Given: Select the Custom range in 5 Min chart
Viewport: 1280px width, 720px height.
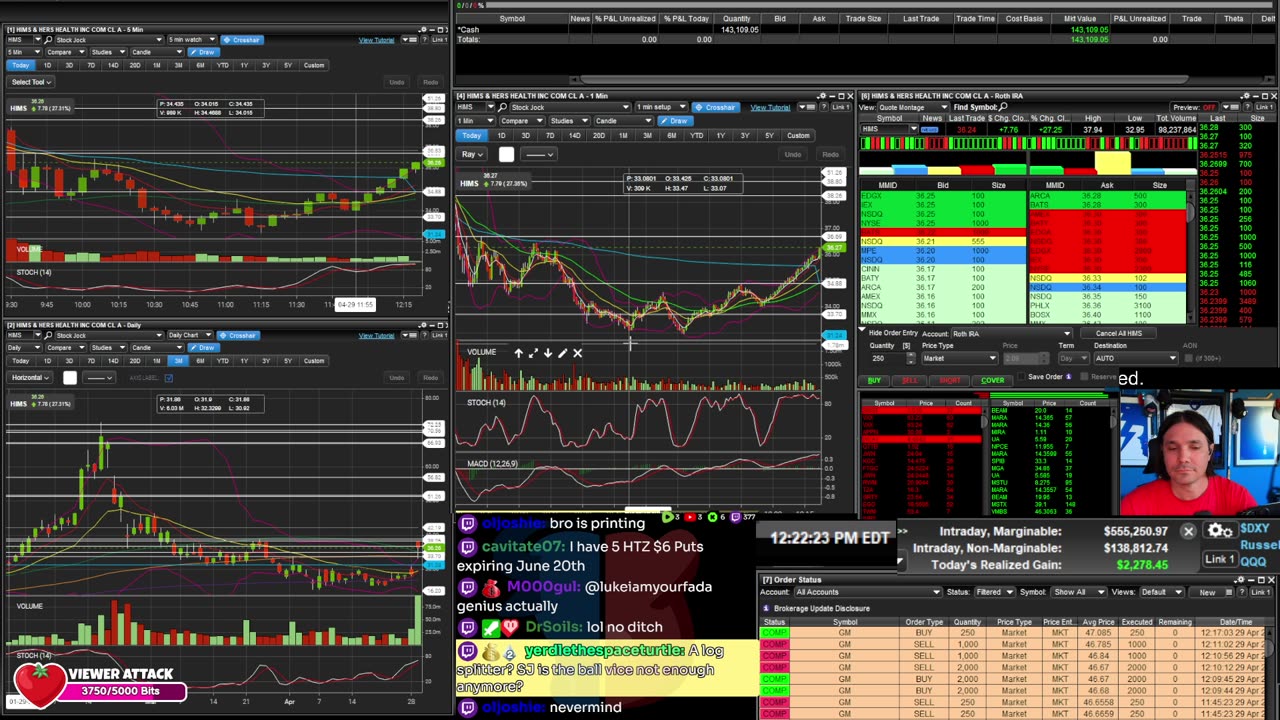Looking at the screenshot, I should point(314,66).
